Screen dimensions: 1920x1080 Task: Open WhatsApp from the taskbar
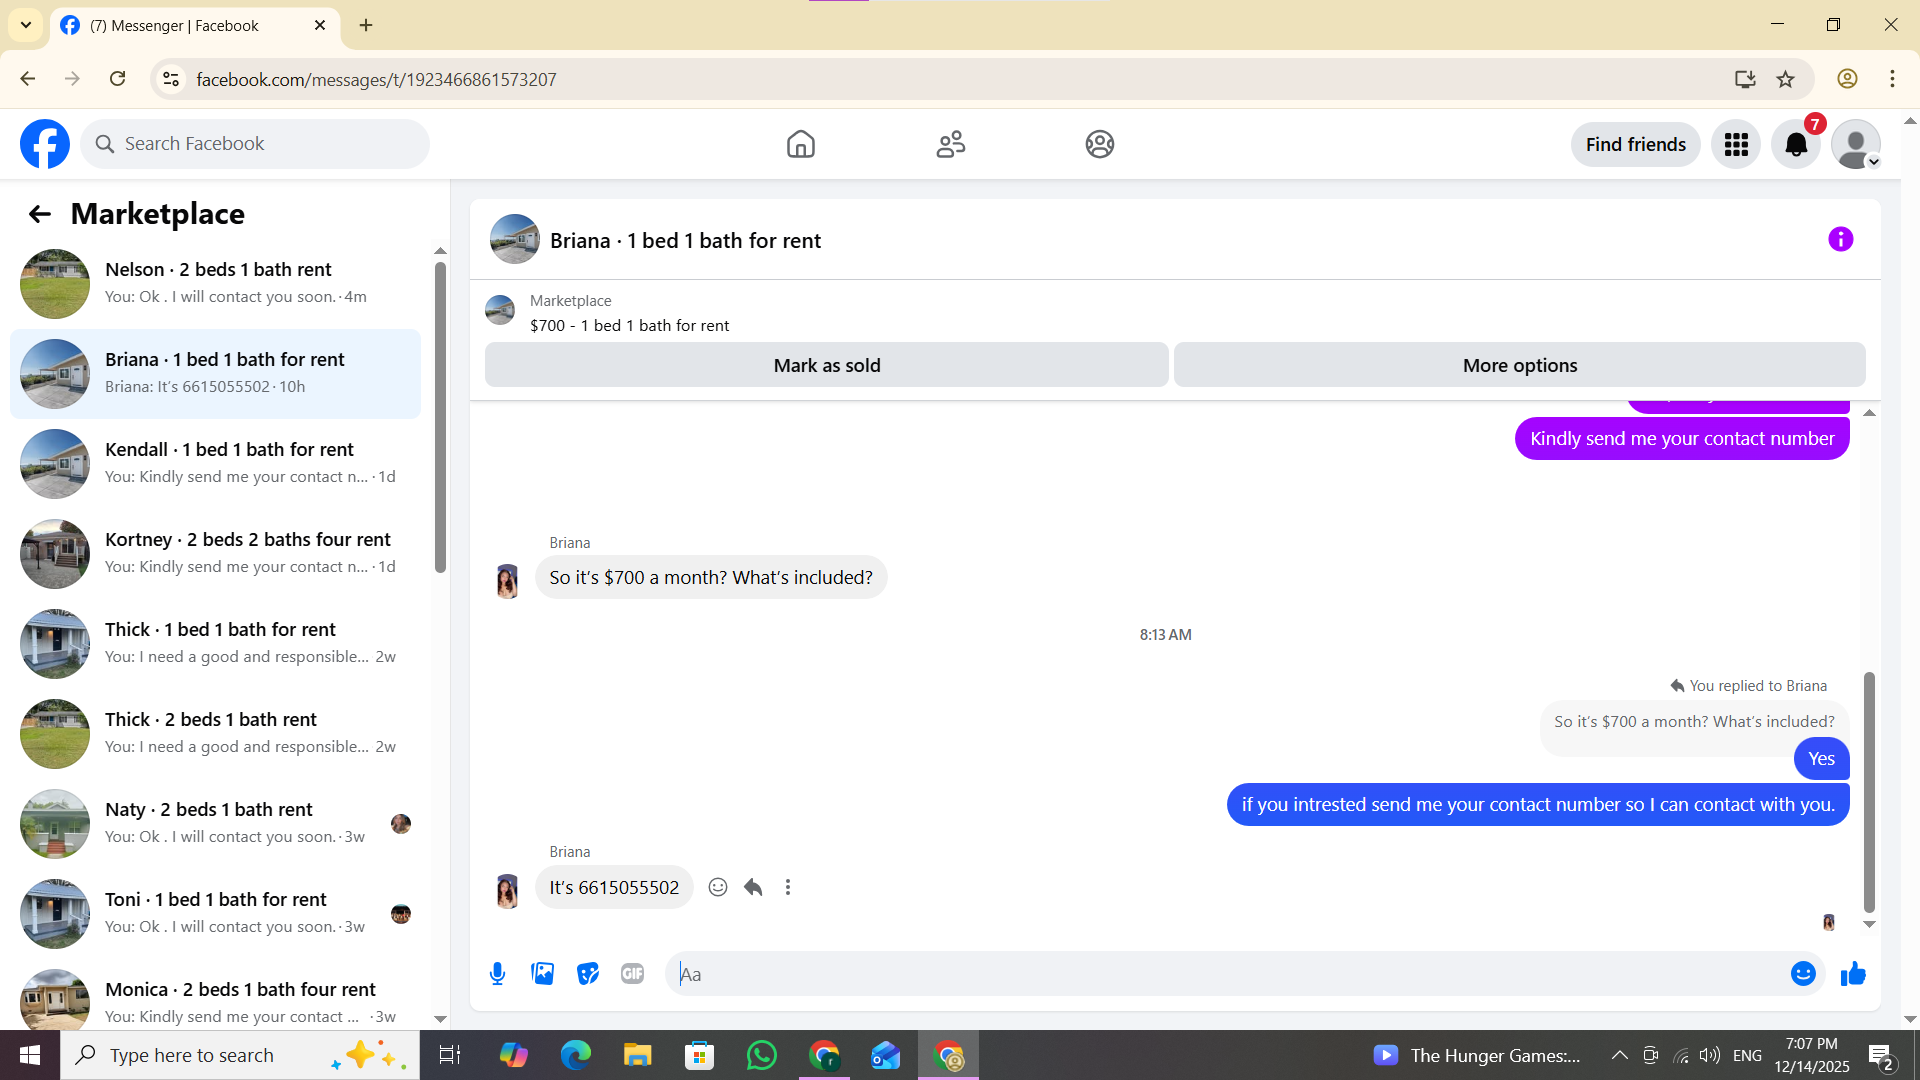click(762, 1055)
